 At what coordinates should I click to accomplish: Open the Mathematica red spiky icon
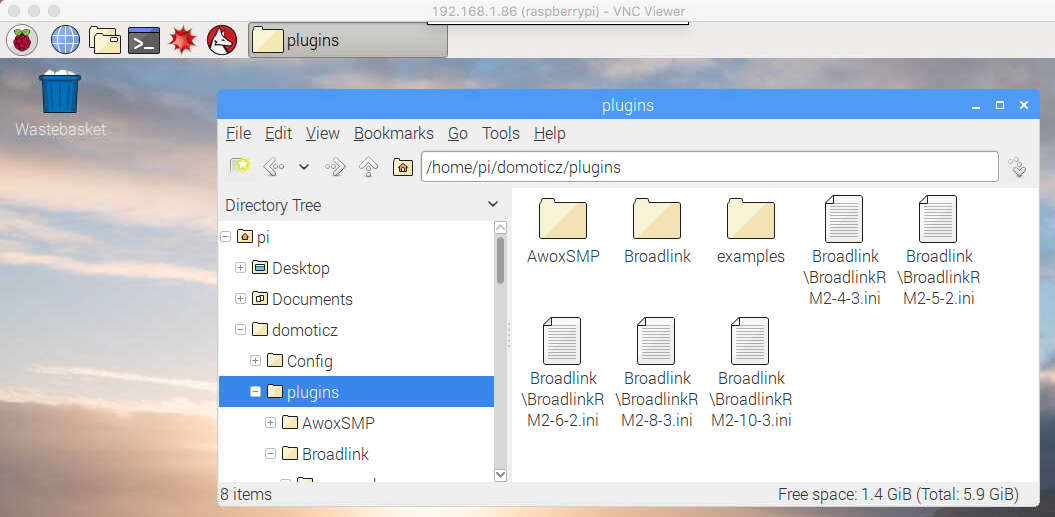tap(182, 40)
